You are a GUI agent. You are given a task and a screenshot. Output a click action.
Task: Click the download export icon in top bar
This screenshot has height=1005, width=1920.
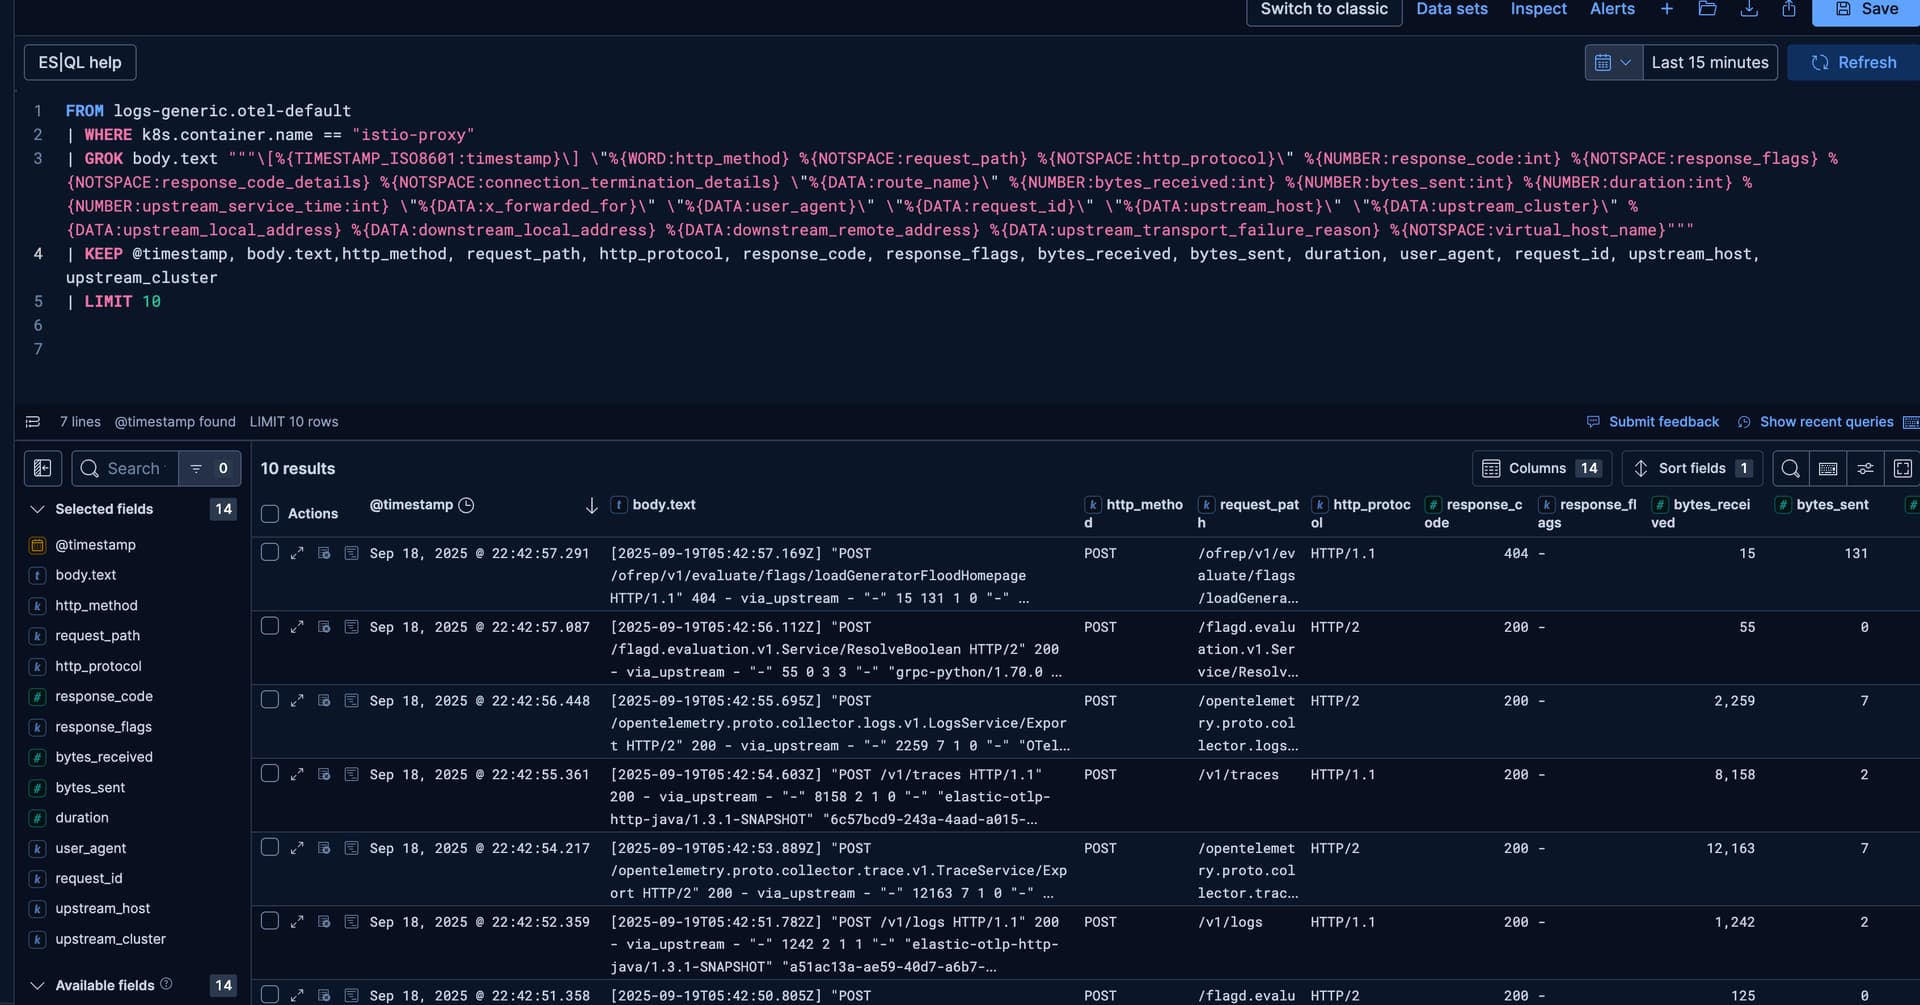pyautogui.click(x=1749, y=9)
